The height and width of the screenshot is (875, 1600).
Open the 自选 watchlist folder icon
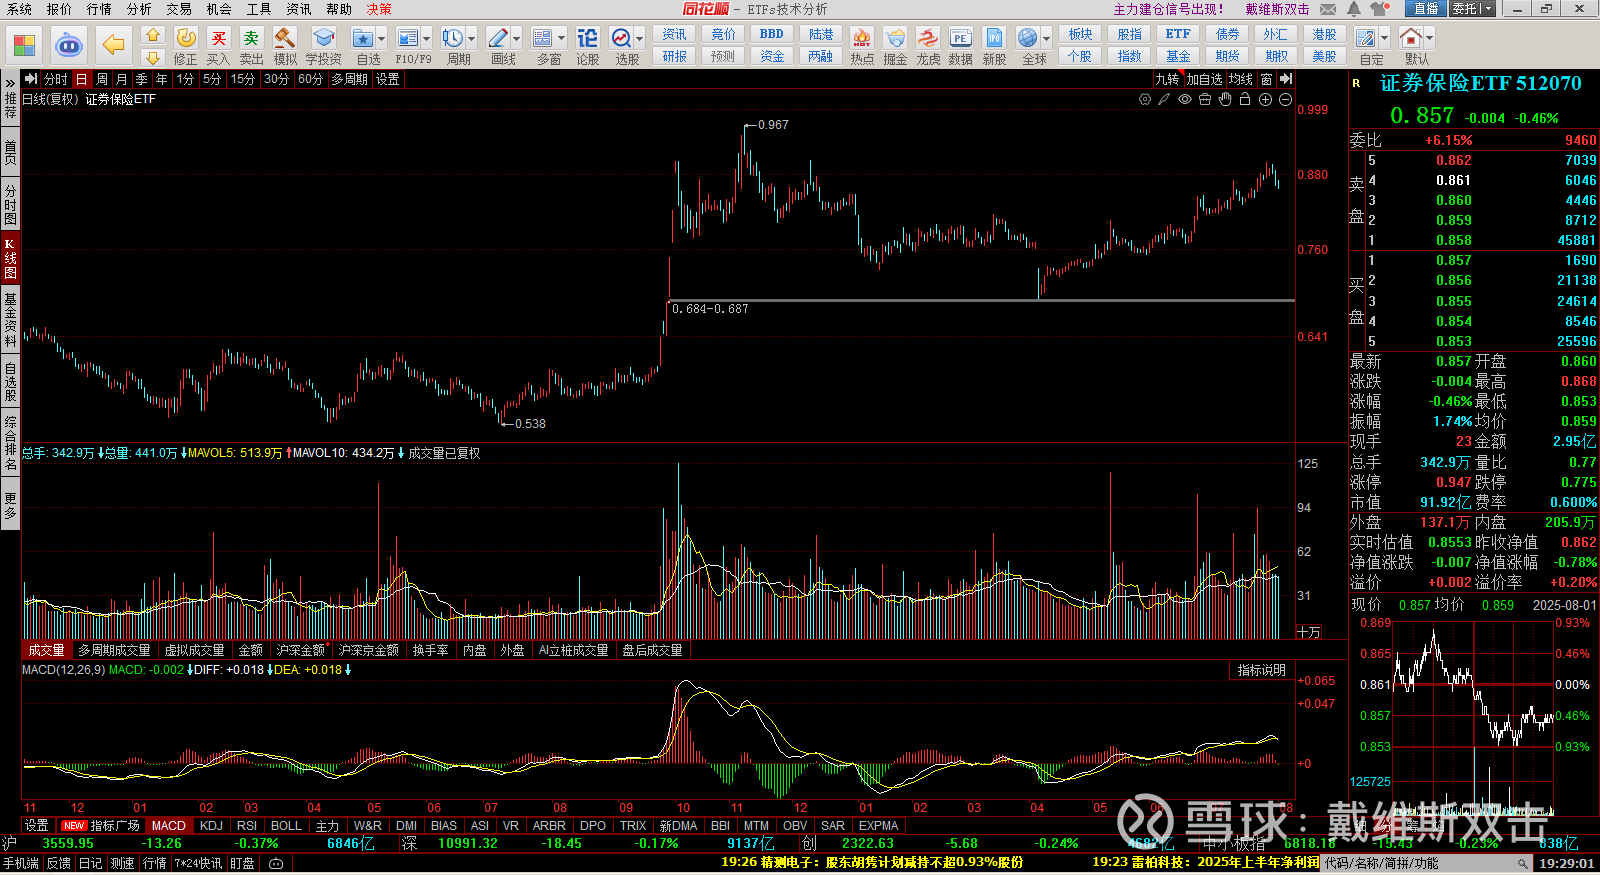point(363,38)
